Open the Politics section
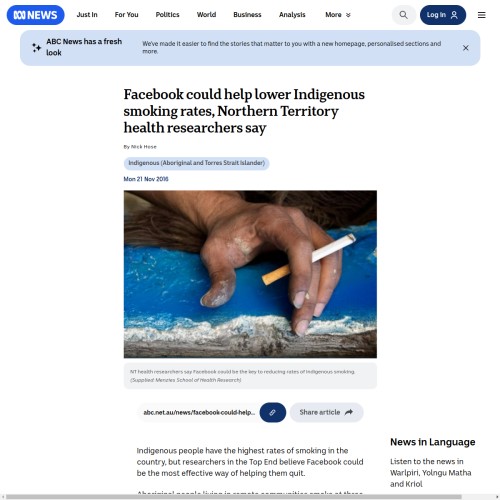500x500 pixels. pos(167,15)
